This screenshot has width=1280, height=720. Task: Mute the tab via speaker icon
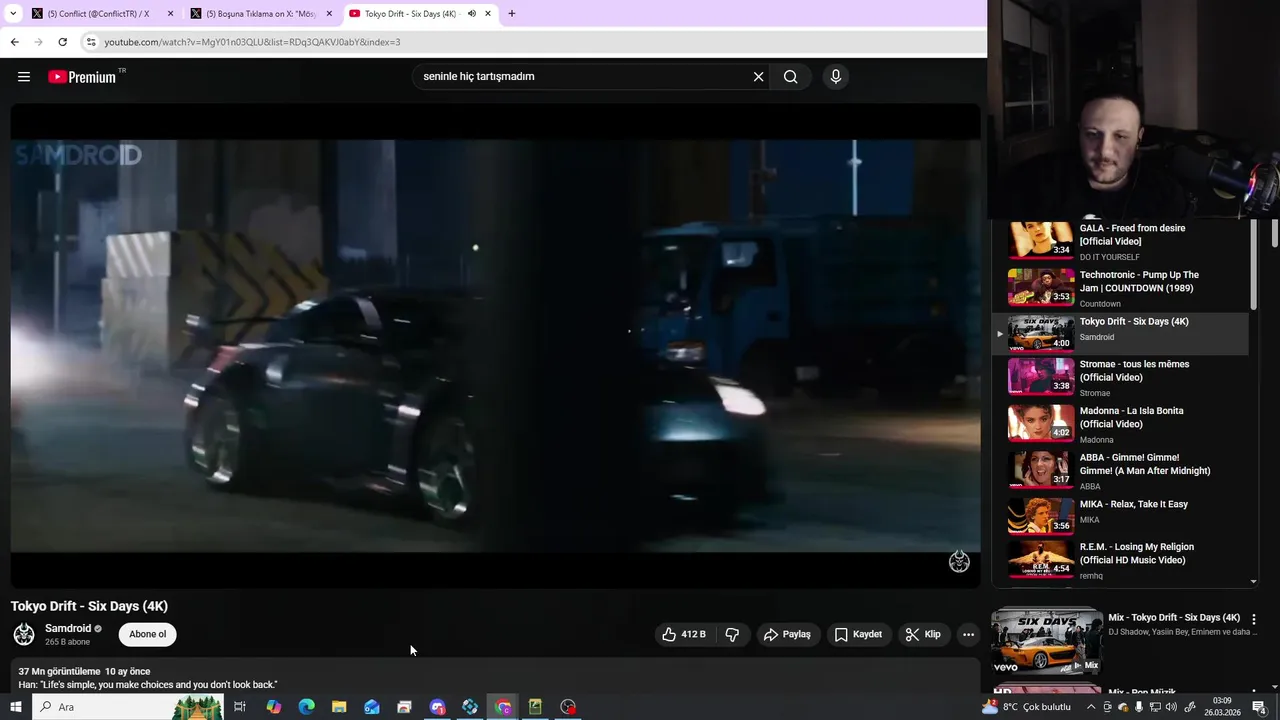coord(472,14)
